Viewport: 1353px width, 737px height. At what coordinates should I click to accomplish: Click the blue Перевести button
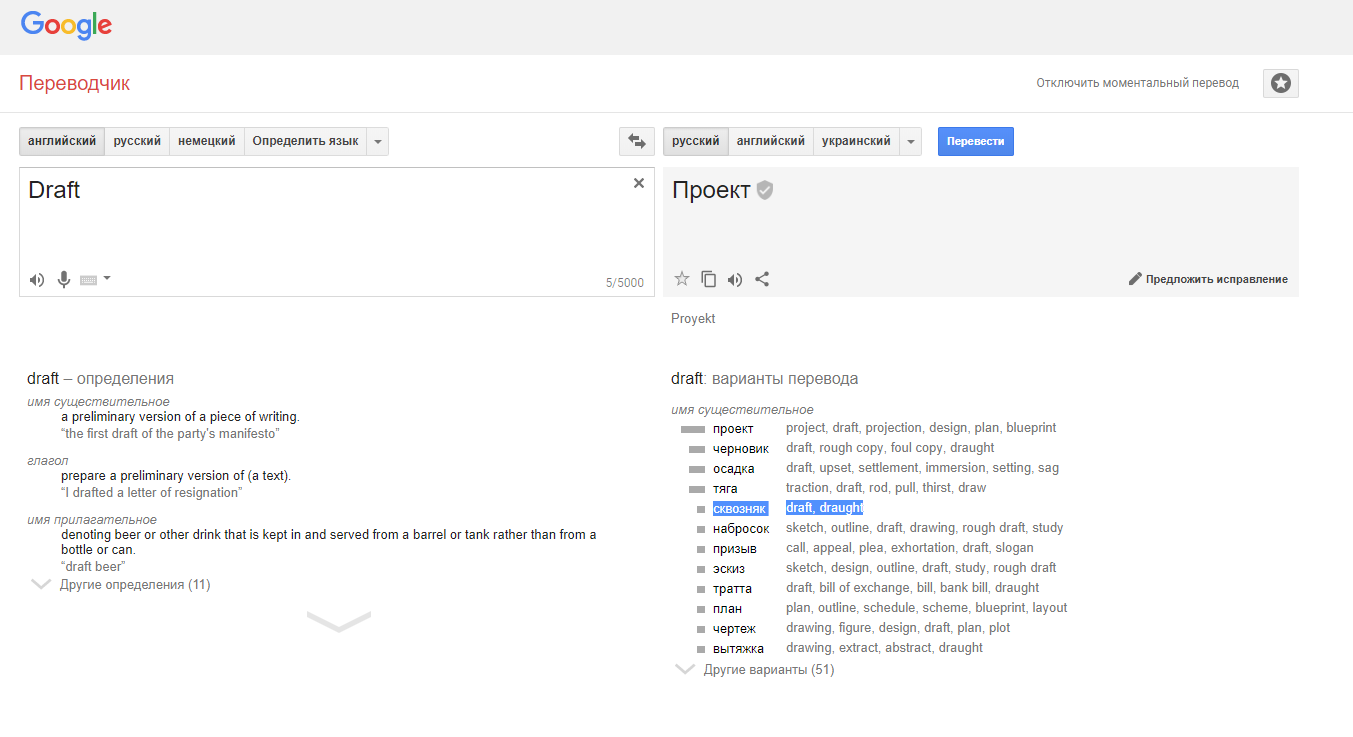pos(976,142)
